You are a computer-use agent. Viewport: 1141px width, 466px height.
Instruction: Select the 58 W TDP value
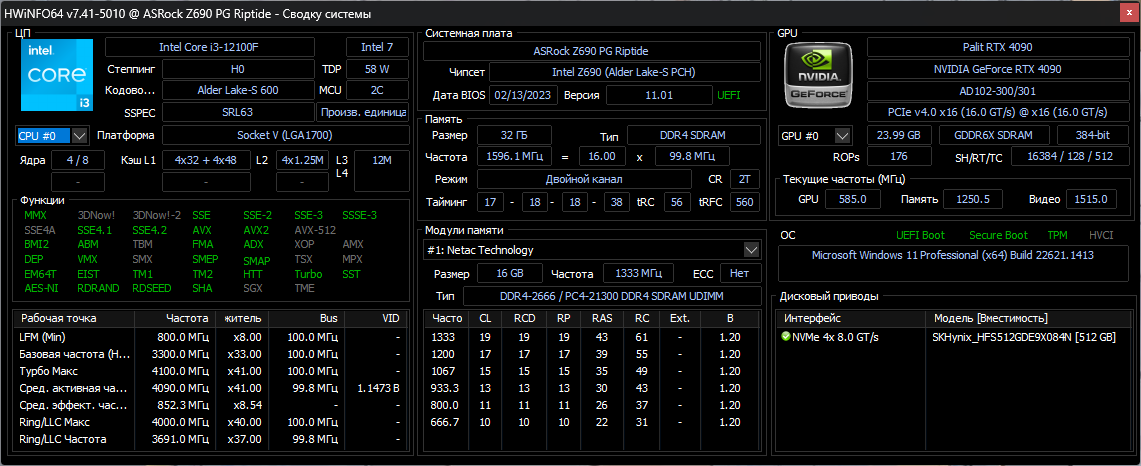377,69
